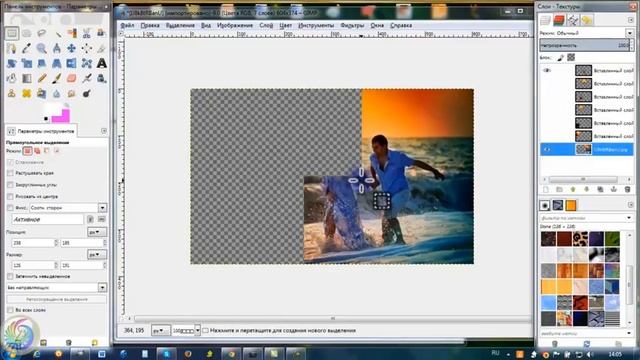640x360 pixels.
Task: Select the Rotate tool
Action: [x=12, y=63]
